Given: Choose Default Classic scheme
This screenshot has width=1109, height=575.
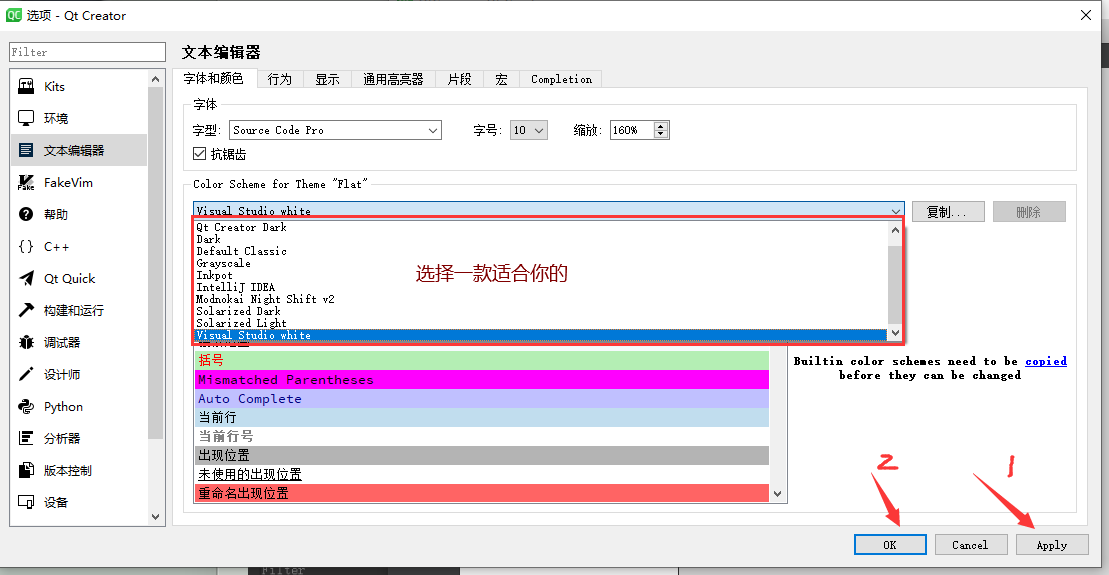Looking at the screenshot, I should pyautogui.click(x=541, y=251).
